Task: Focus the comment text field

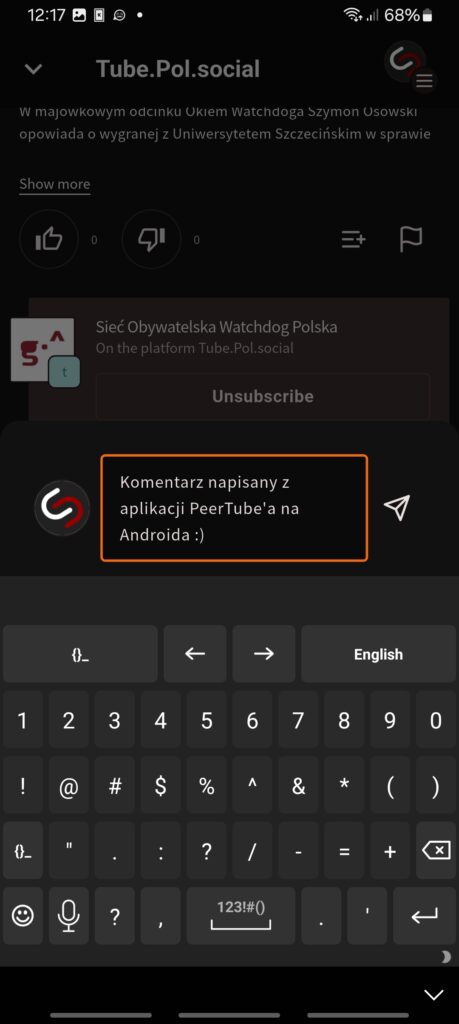Action: (234, 508)
